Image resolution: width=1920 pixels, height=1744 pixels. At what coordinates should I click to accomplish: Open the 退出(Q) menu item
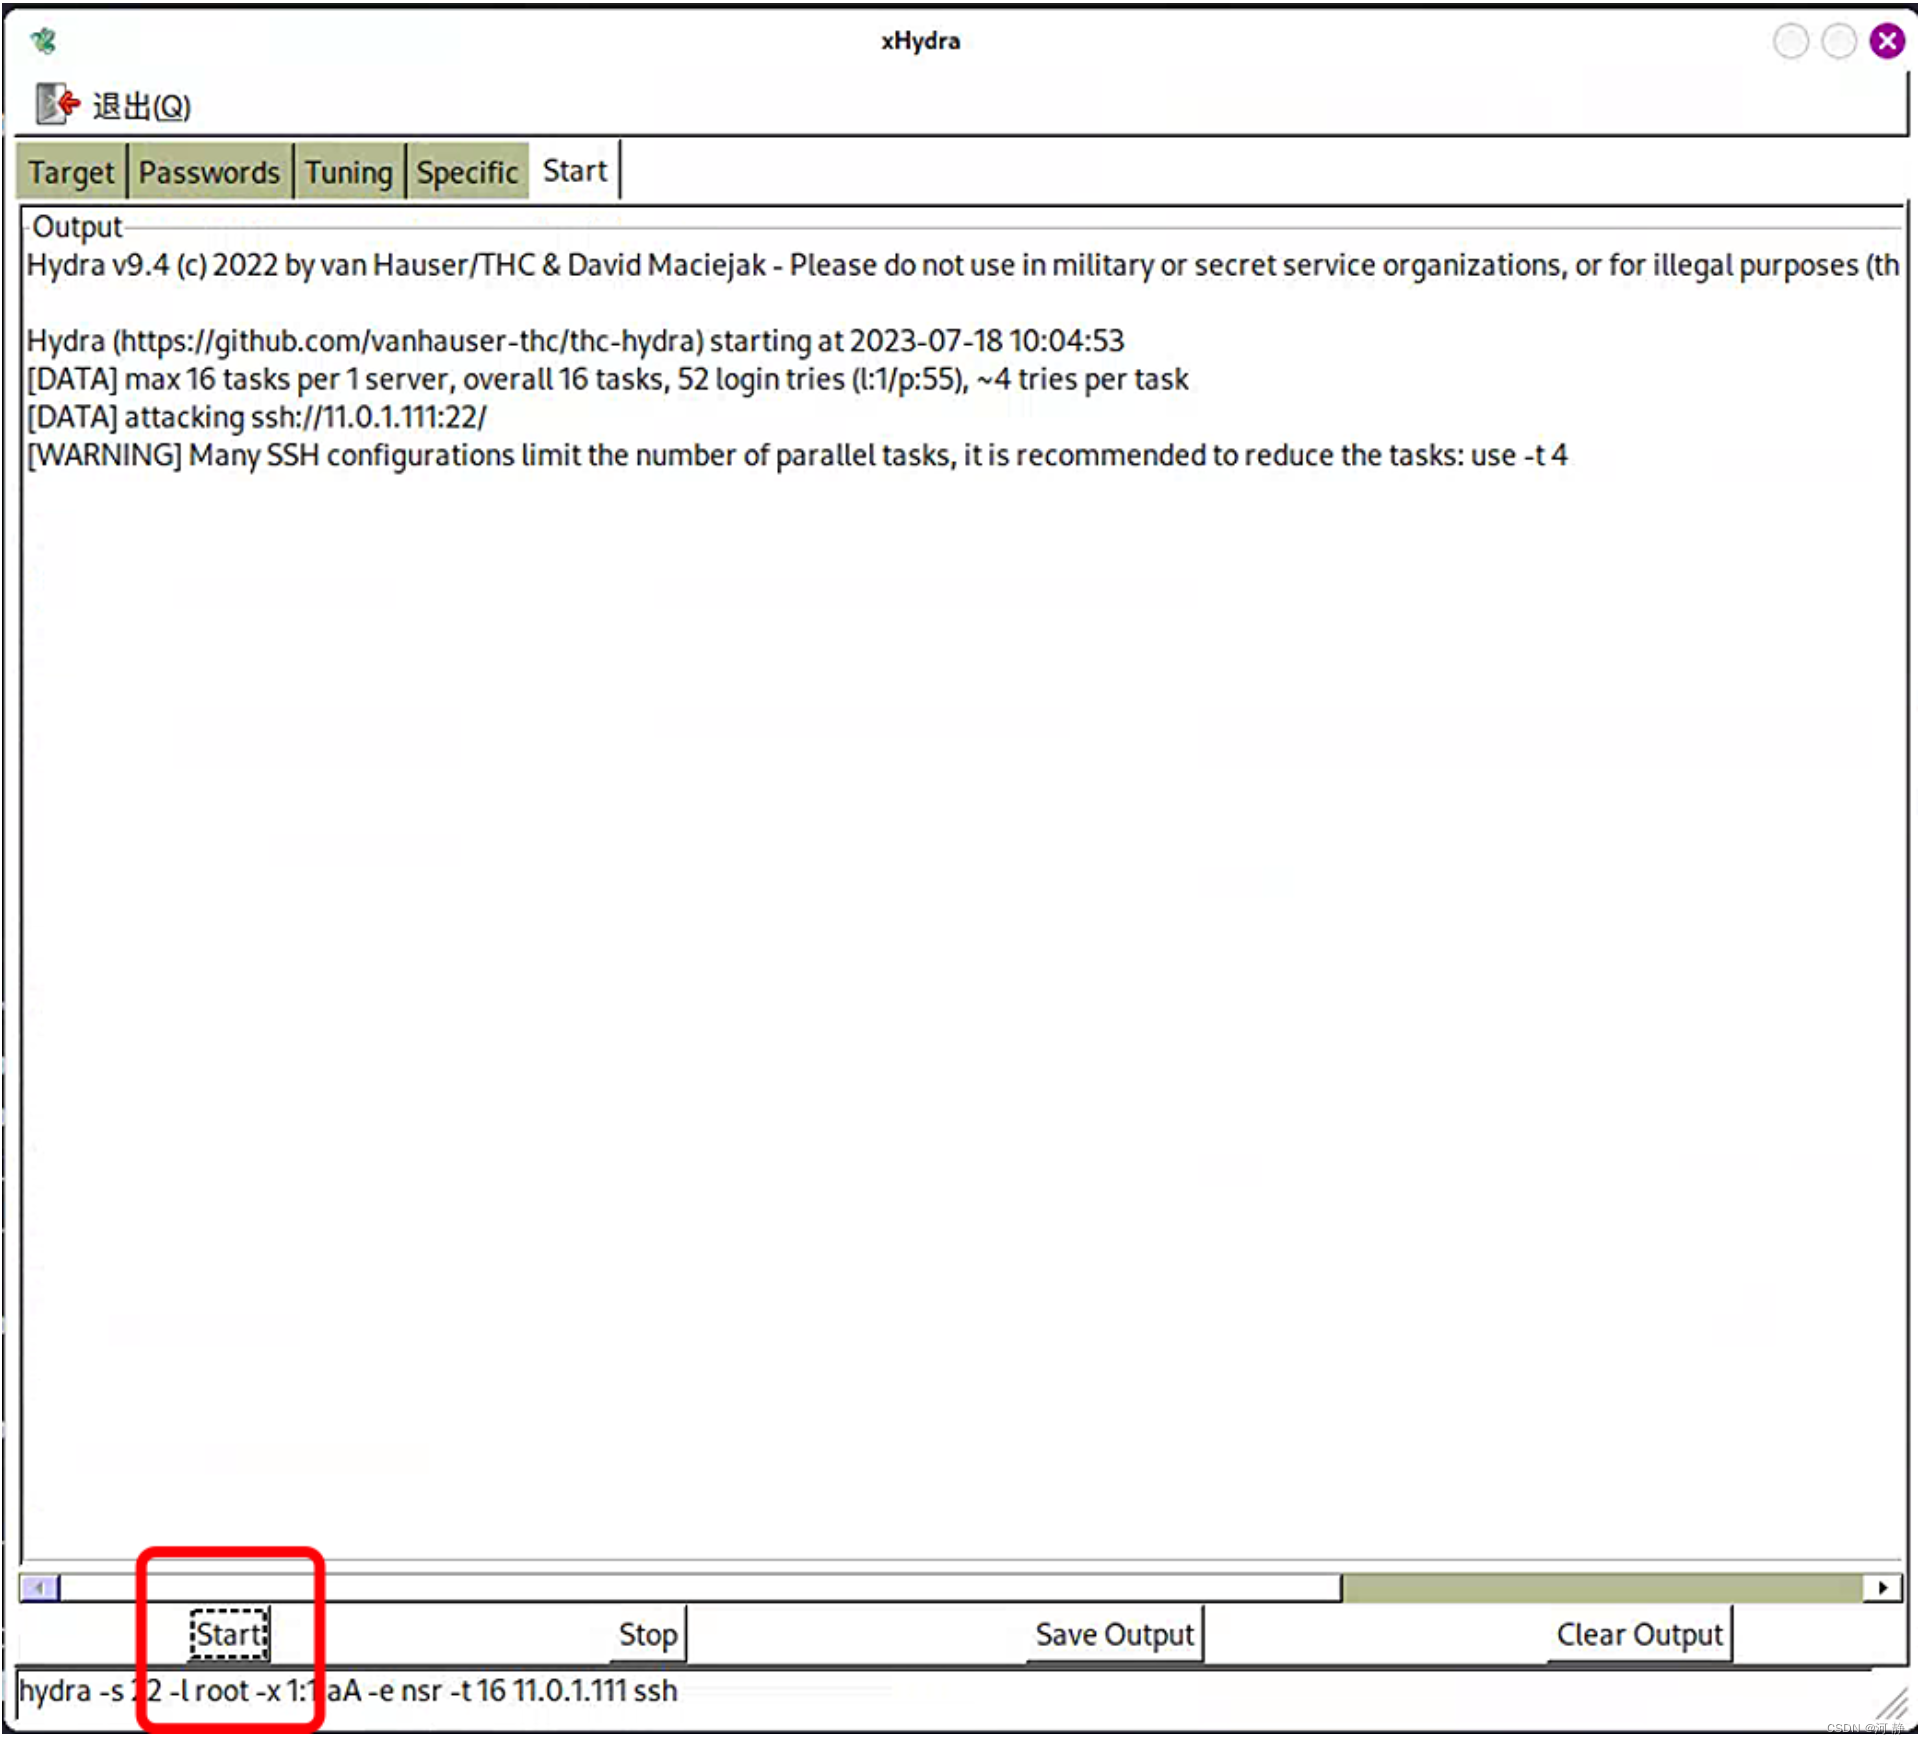tap(141, 106)
